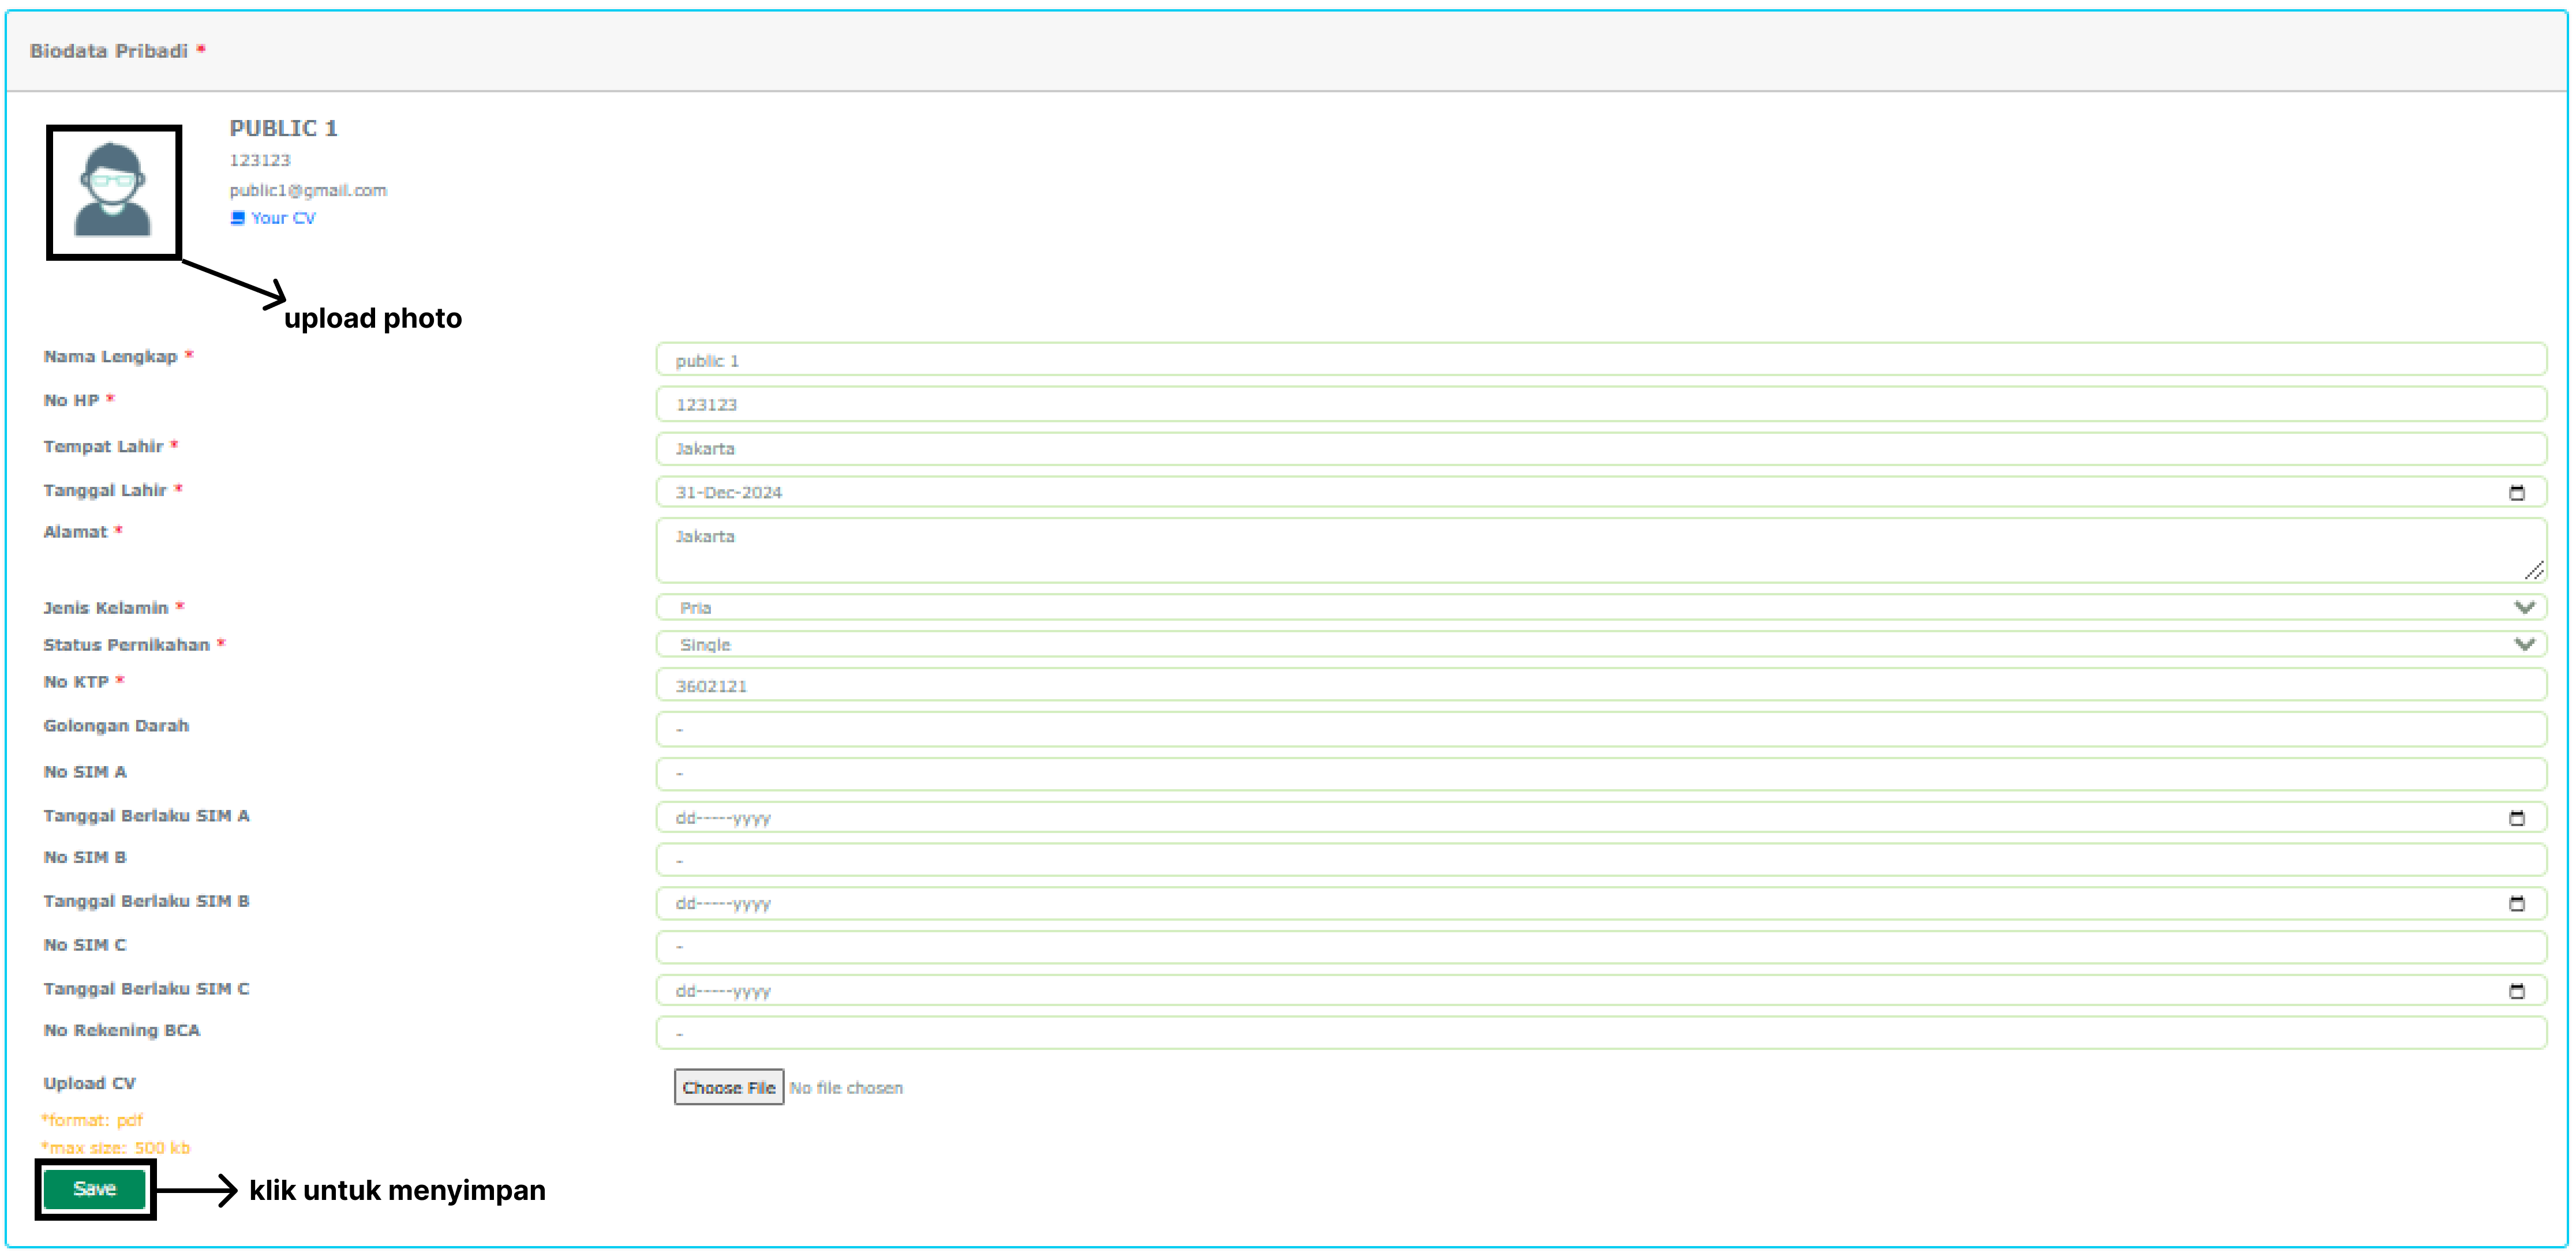Focus the Golongan Darah field

coord(1600,730)
